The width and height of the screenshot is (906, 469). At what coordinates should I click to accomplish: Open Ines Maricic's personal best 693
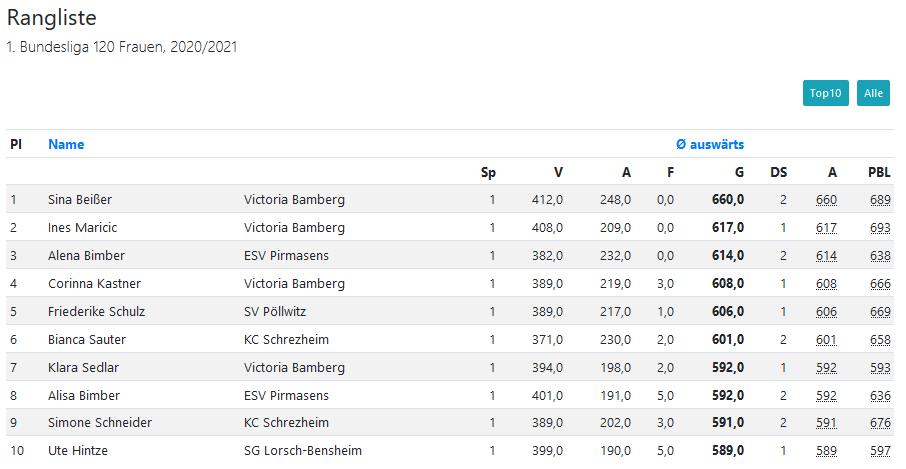(880, 228)
